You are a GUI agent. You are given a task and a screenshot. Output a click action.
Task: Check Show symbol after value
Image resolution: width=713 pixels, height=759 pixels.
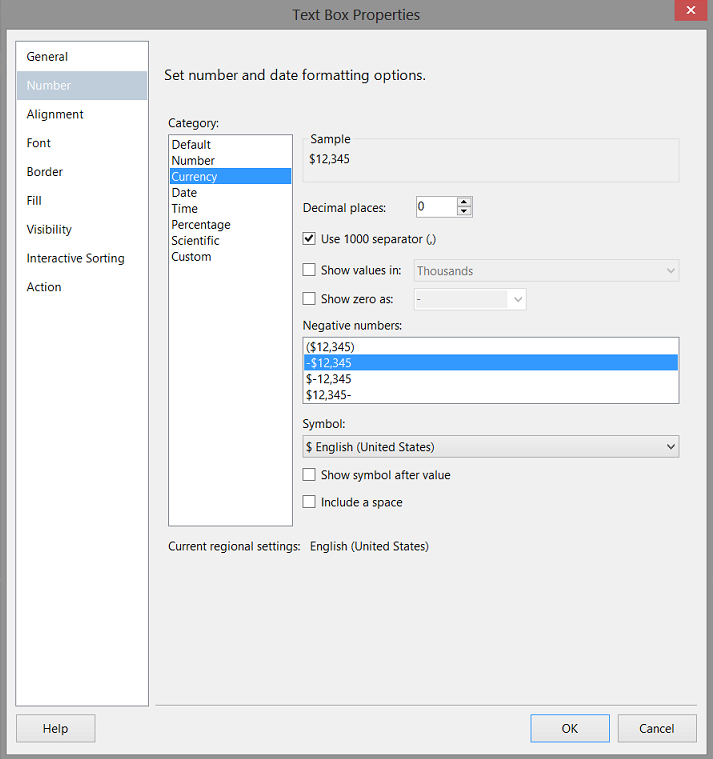[x=309, y=475]
